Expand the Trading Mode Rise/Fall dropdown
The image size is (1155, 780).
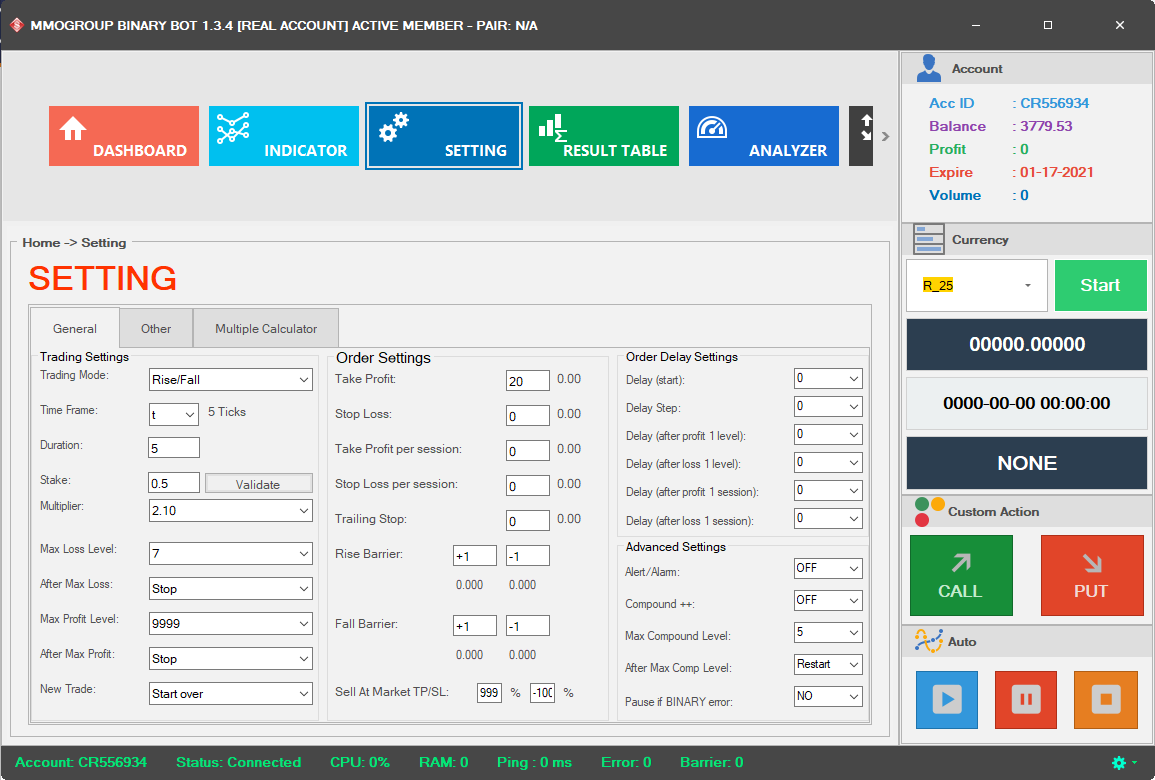(x=230, y=380)
